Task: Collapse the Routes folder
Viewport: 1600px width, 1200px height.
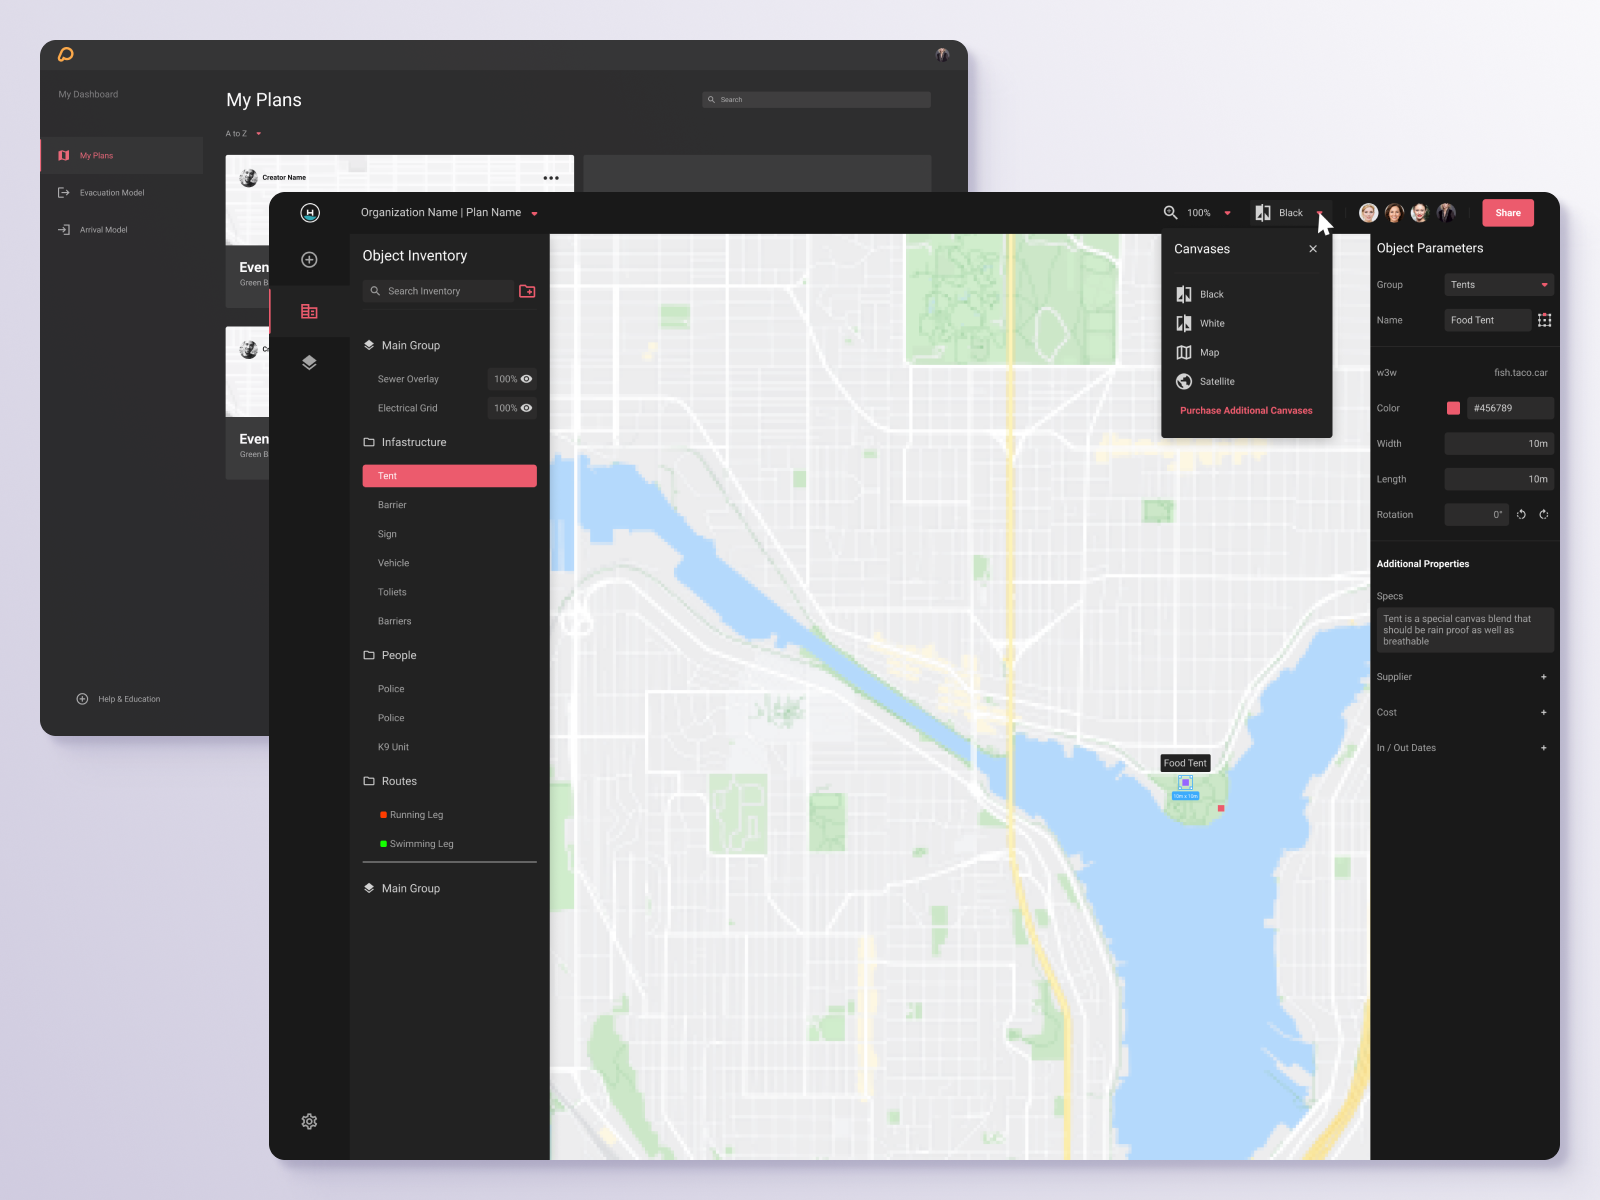Action: 390,781
